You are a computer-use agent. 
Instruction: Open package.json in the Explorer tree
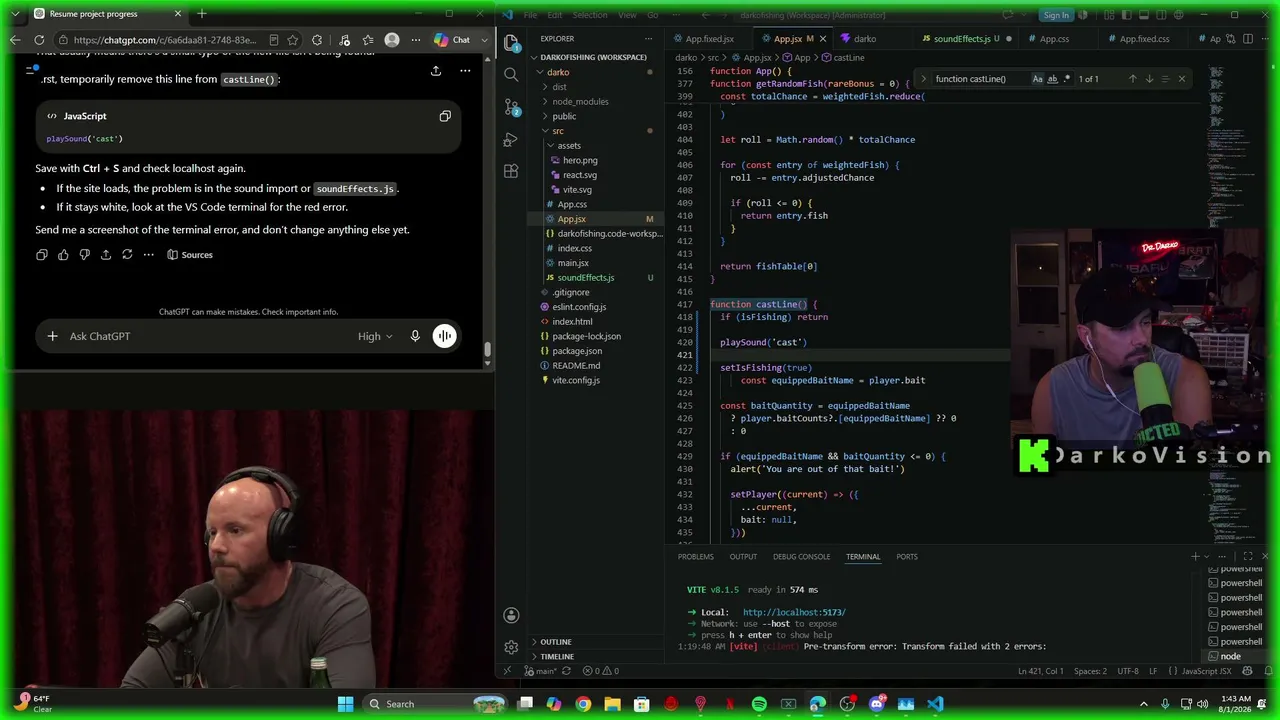(x=577, y=351)
